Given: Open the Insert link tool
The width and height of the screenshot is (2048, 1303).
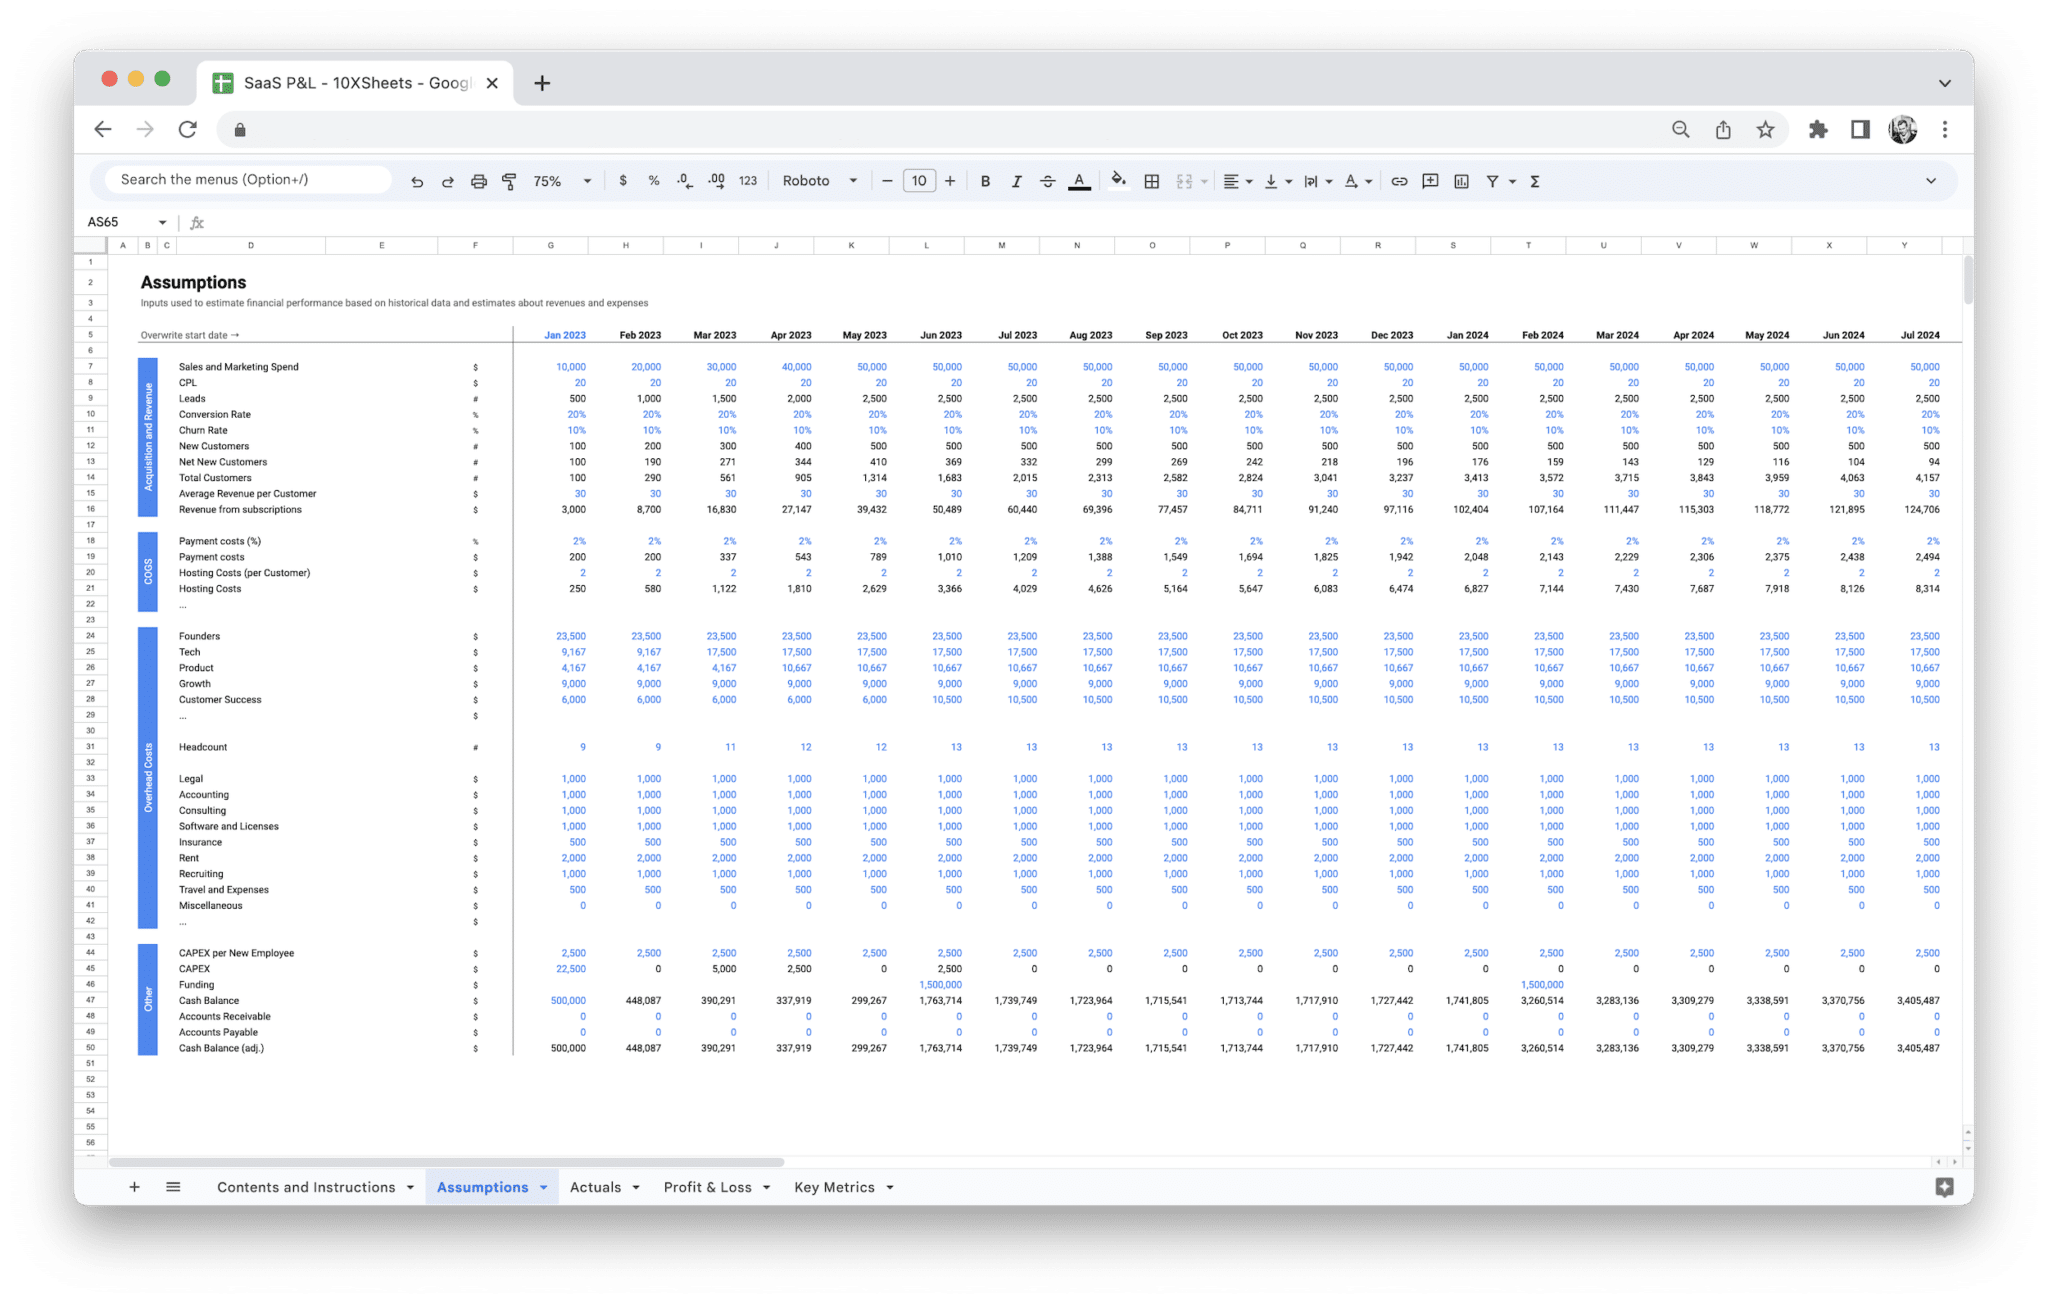Looking at the screenshot, I should click(1399, 181).
